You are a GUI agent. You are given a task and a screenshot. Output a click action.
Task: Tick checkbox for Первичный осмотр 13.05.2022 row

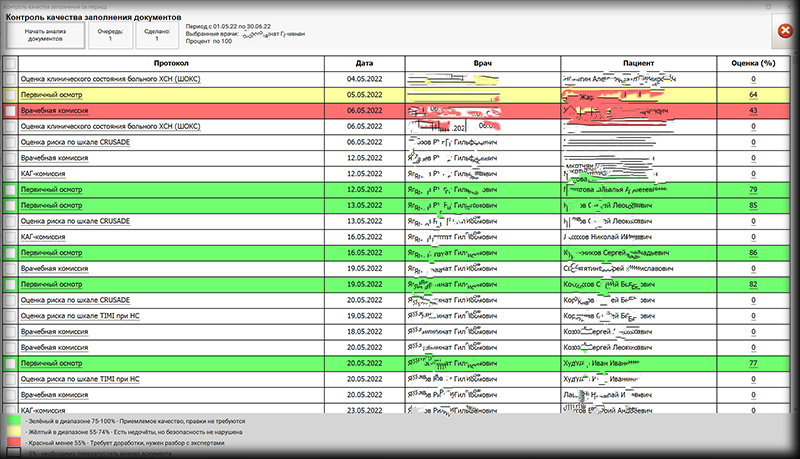click(x=10, y=206)
